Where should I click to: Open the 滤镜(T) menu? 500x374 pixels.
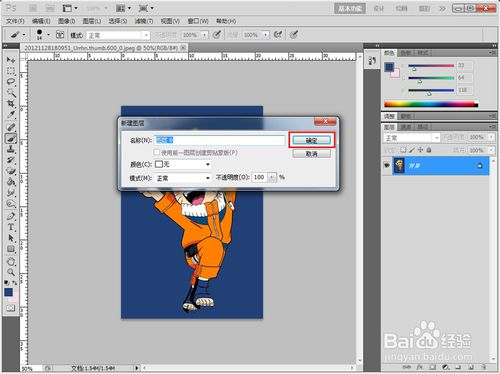144,21
